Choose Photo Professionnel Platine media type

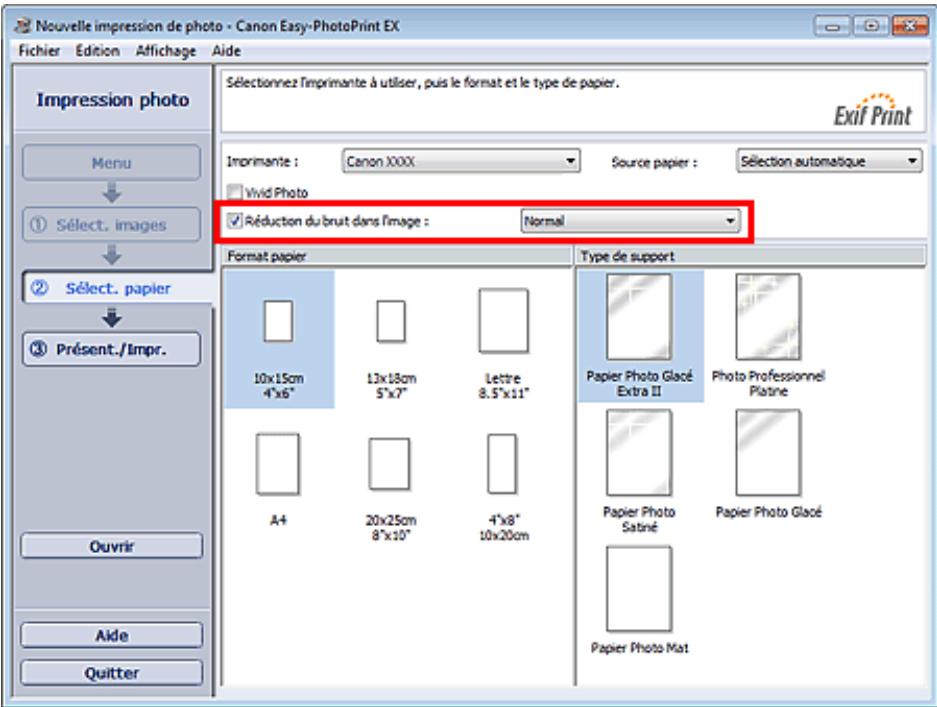pos(768,317)
